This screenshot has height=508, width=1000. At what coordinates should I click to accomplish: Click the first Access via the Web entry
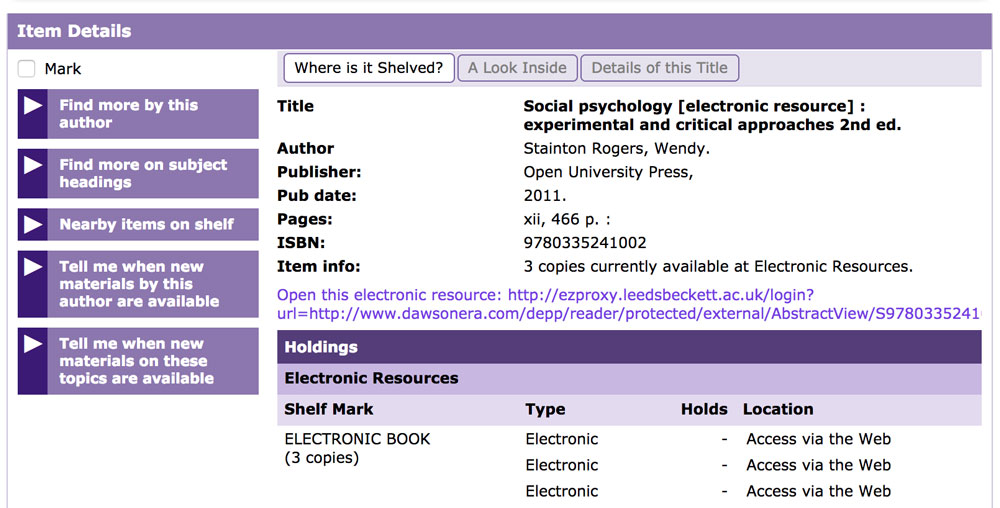click(x=818, y=439)
